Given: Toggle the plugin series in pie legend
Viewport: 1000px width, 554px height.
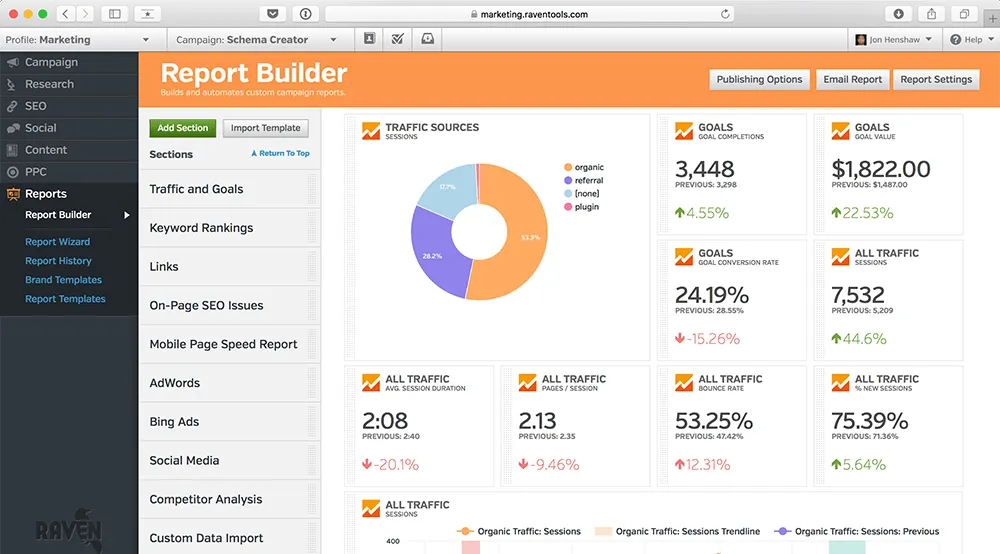Looking at the screenshot, I should pyautogui.click(x=586, y=206).
